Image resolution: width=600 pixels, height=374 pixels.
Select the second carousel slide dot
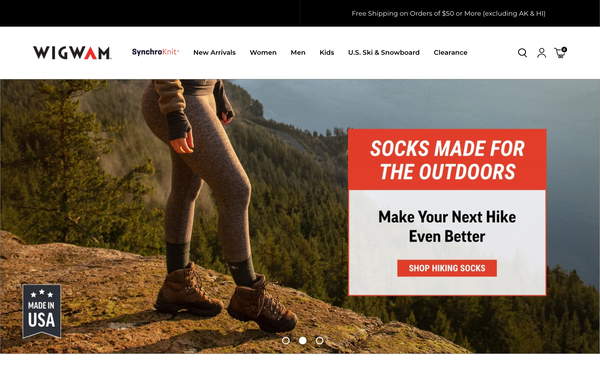coord(303,340)
